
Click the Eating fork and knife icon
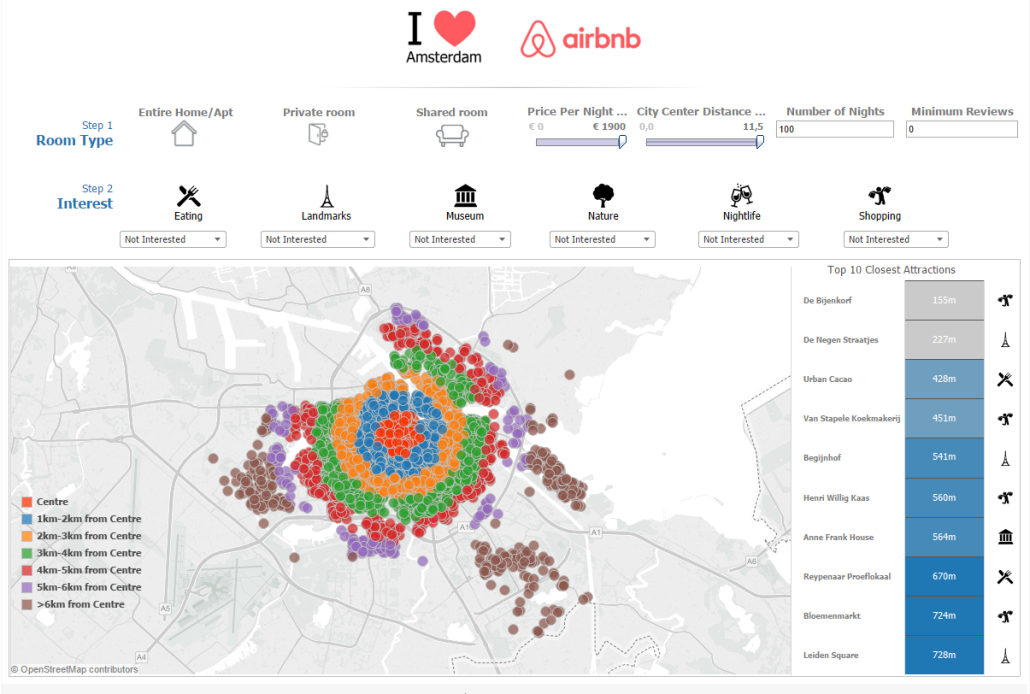(x=189, y=196)
